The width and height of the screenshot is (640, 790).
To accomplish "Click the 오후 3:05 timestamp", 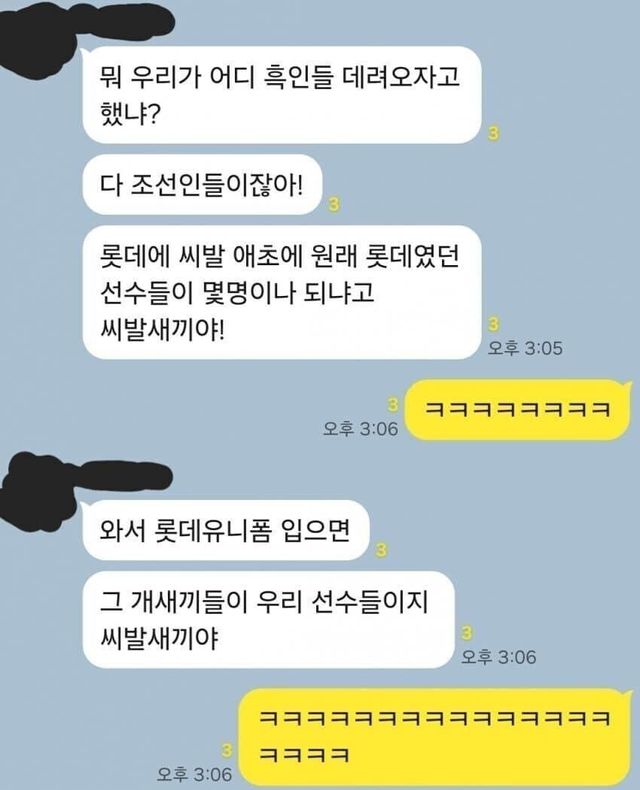I will [x=525, y=348].
